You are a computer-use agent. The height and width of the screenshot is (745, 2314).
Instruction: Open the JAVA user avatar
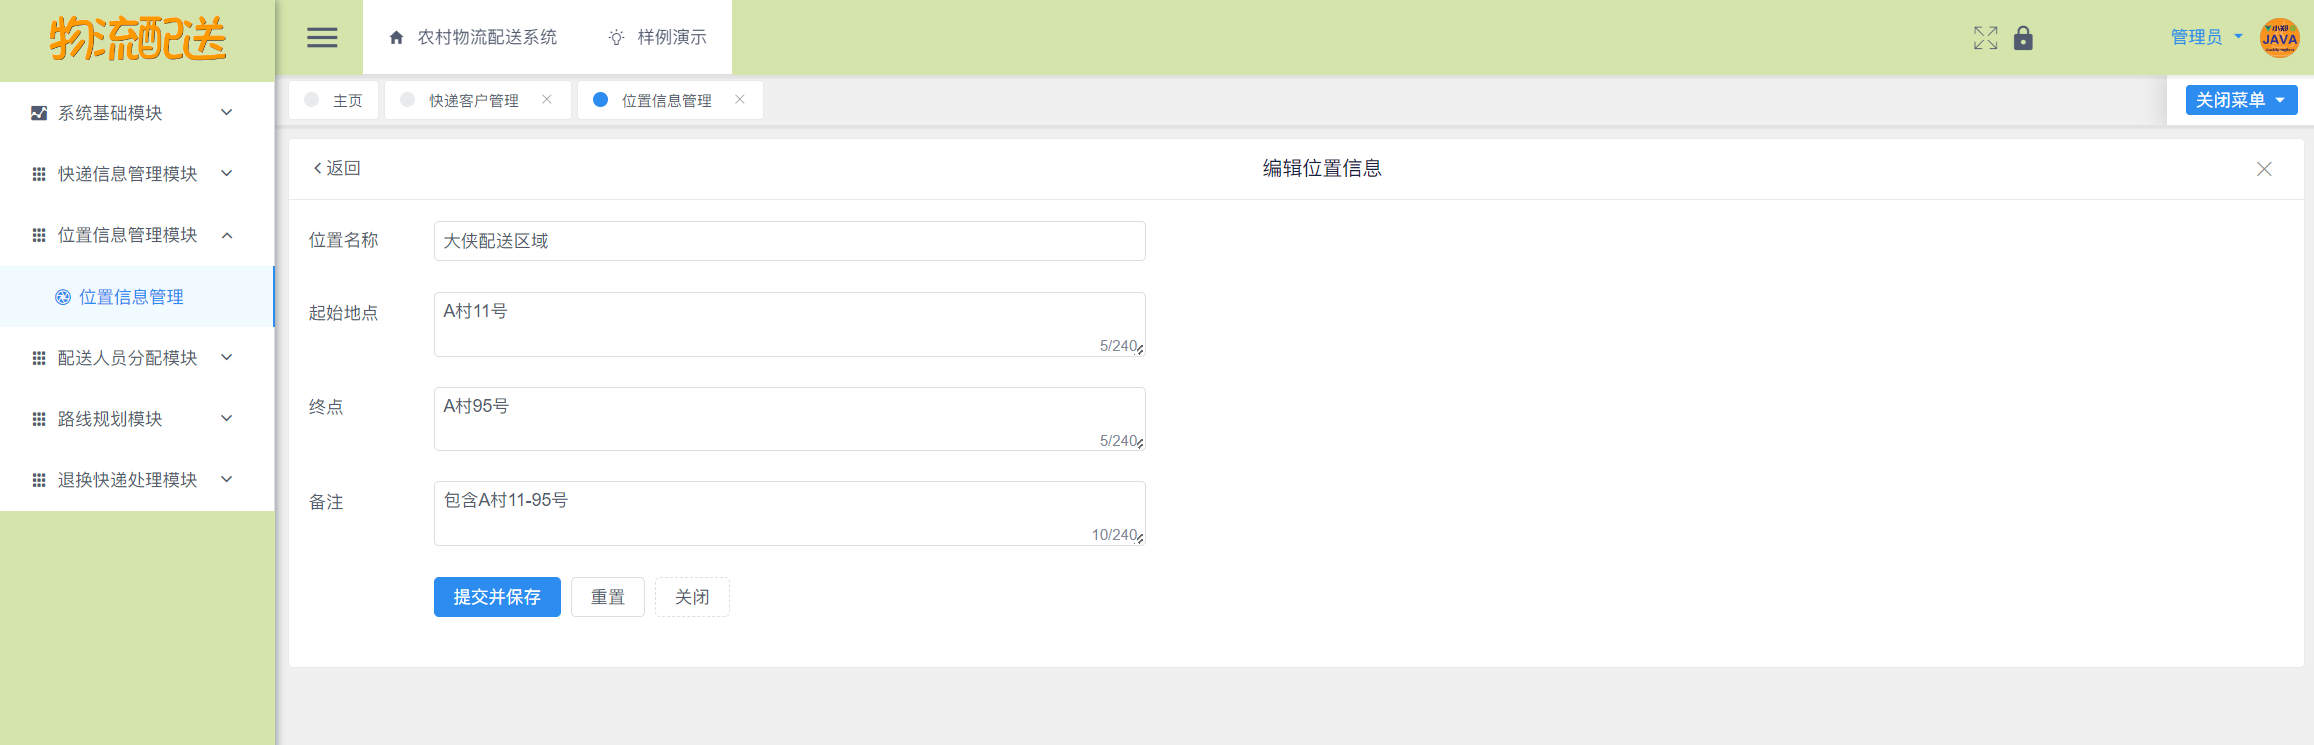pos(2279,38)
